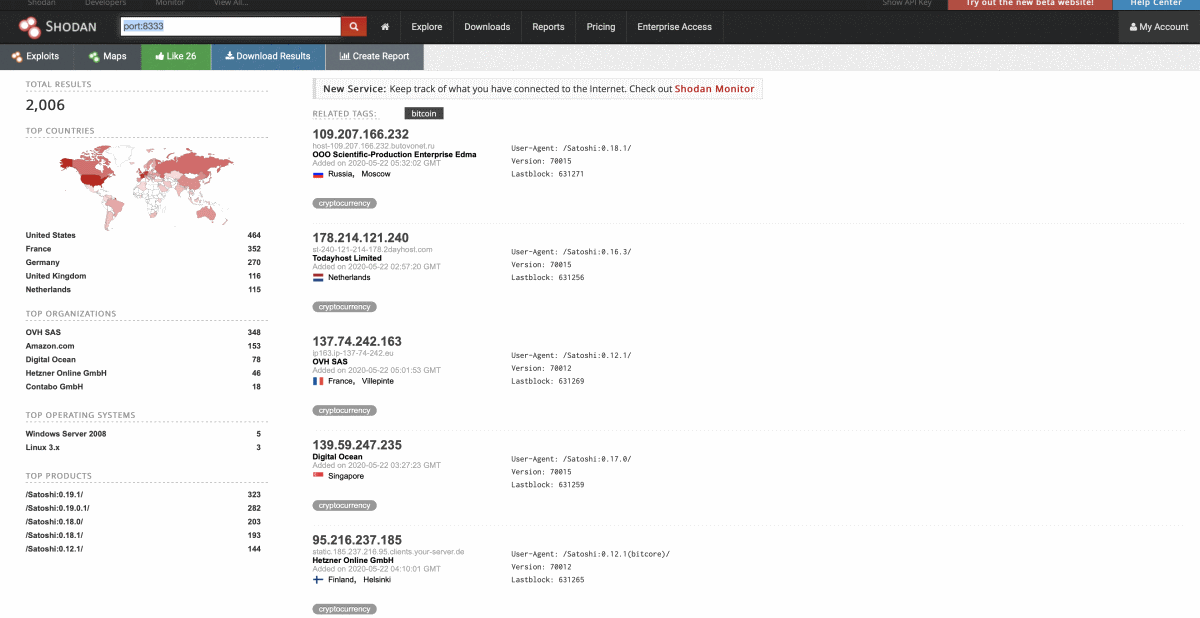
Task: Click cryptocurrency tag under 95.216.237.185
Action: 345,609
